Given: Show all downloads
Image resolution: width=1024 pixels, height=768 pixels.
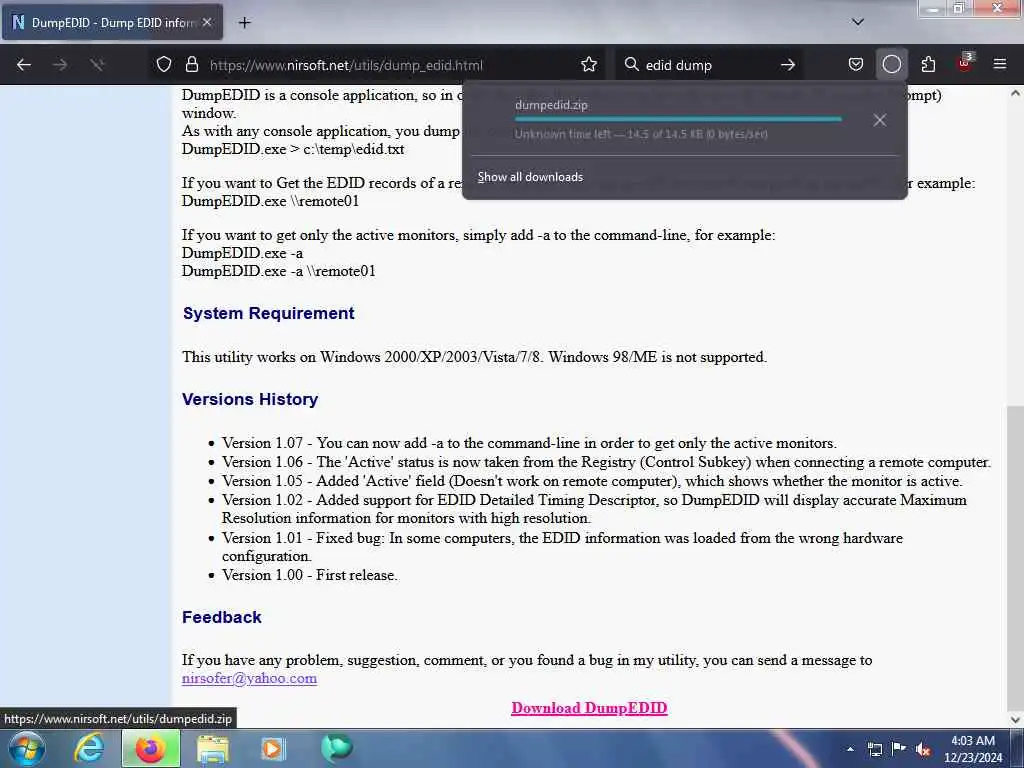Looking at the screenshot, I should (530, 177).
